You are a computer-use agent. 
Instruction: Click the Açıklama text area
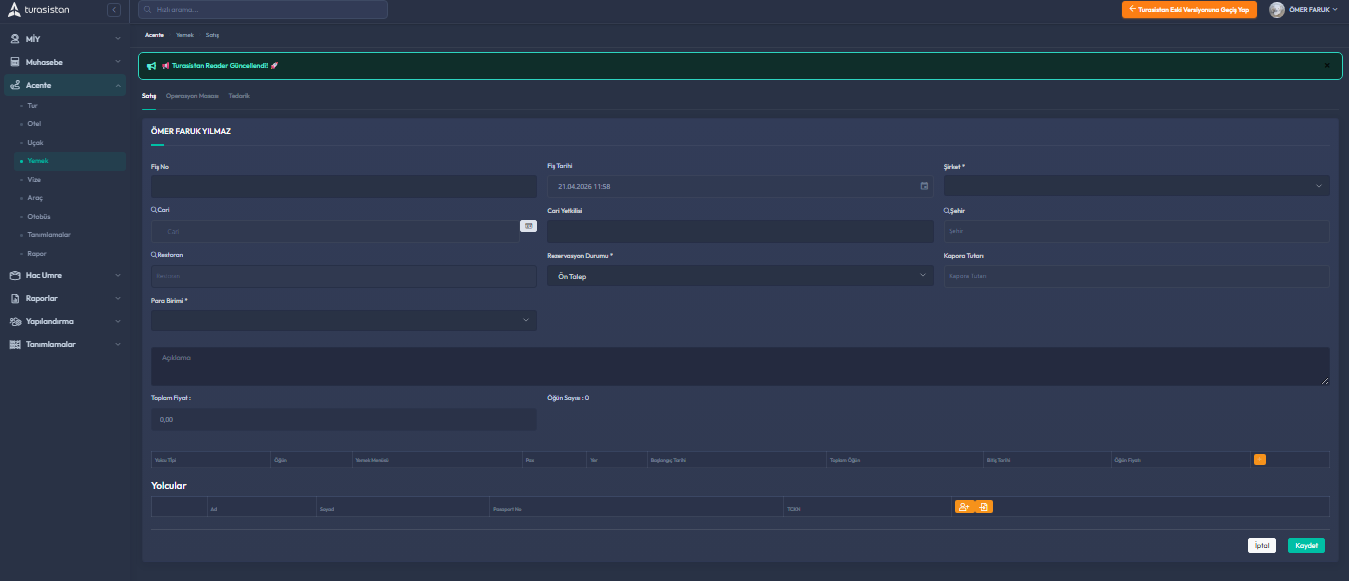click(x=740, y=366)
